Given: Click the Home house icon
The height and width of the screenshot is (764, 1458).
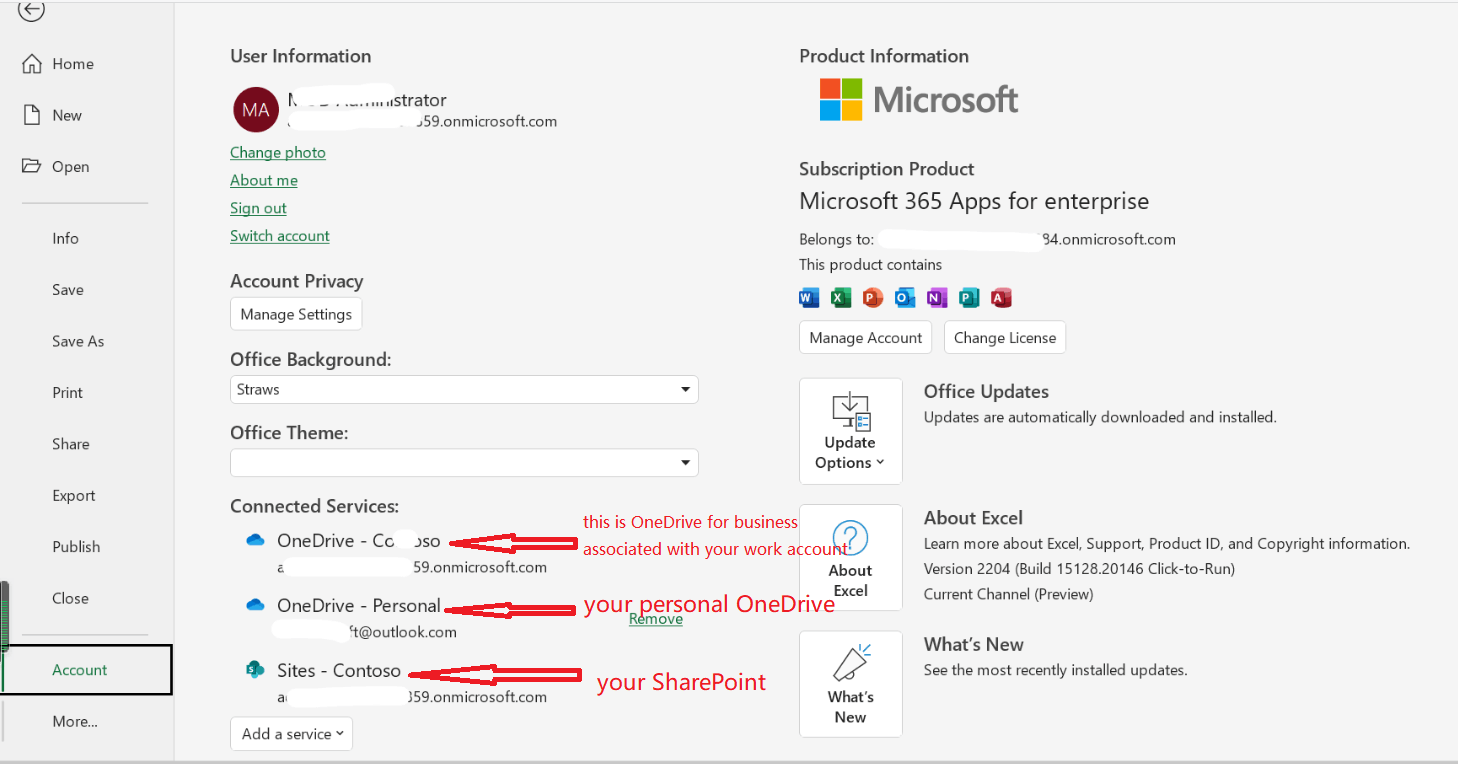Looking at the screenshot, I should 32,64.
